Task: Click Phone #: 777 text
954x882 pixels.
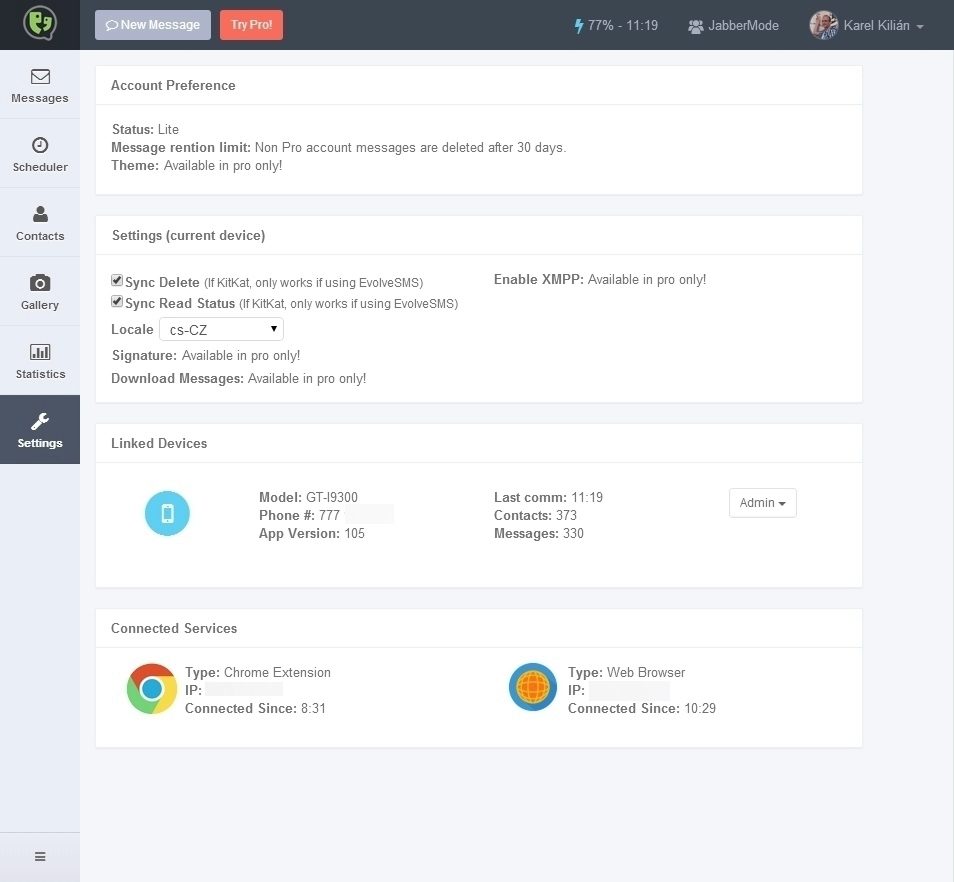Action: click(299, 515)
